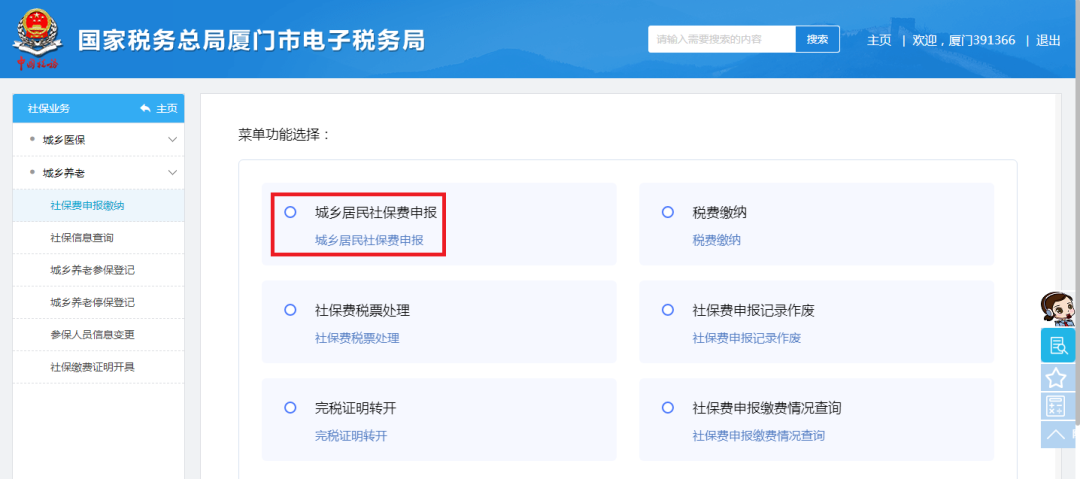Image resolution: width=1080 pixels, height=479 pixels.
Task: Select the 税费缴纳 radio circle
Action: point(667,212)
